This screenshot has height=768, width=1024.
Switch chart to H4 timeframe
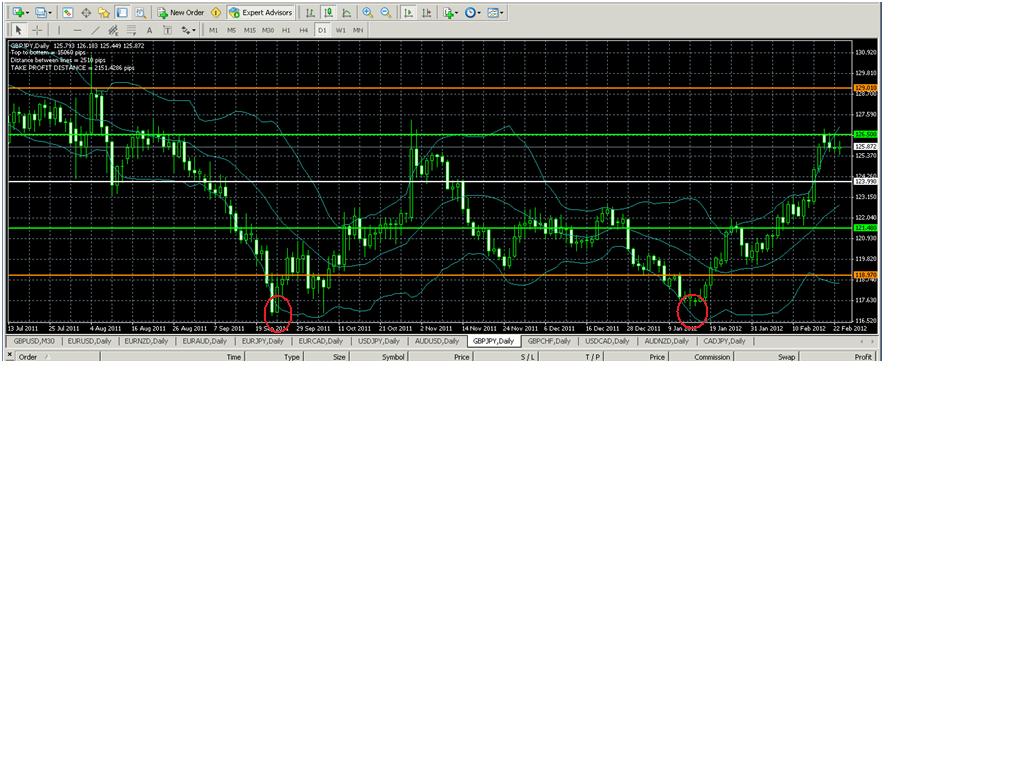(x=304, y=30)
